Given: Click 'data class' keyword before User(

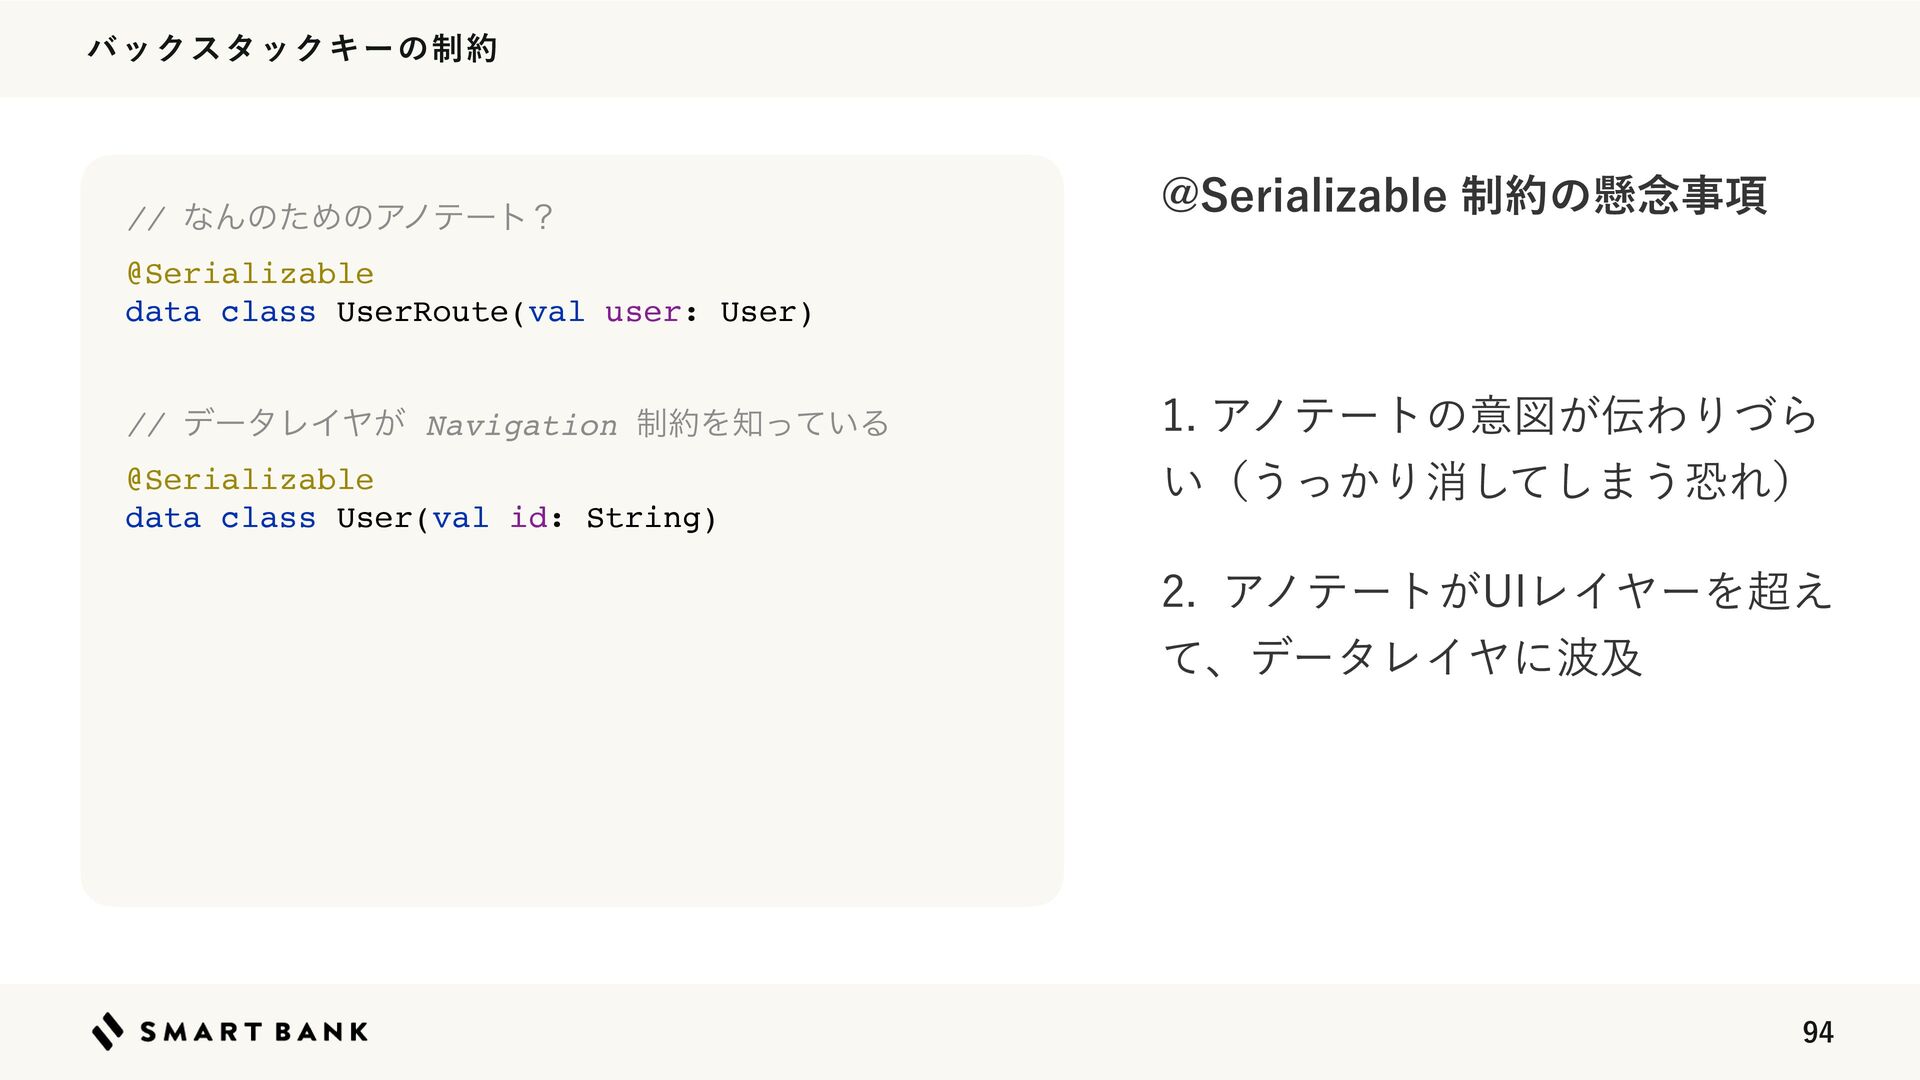Looking at the screenshot, I should (x=221, y=518).
